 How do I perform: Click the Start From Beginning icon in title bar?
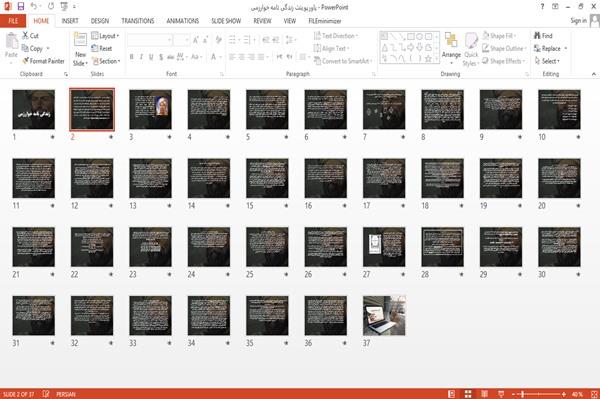click(x=64, y=7)
